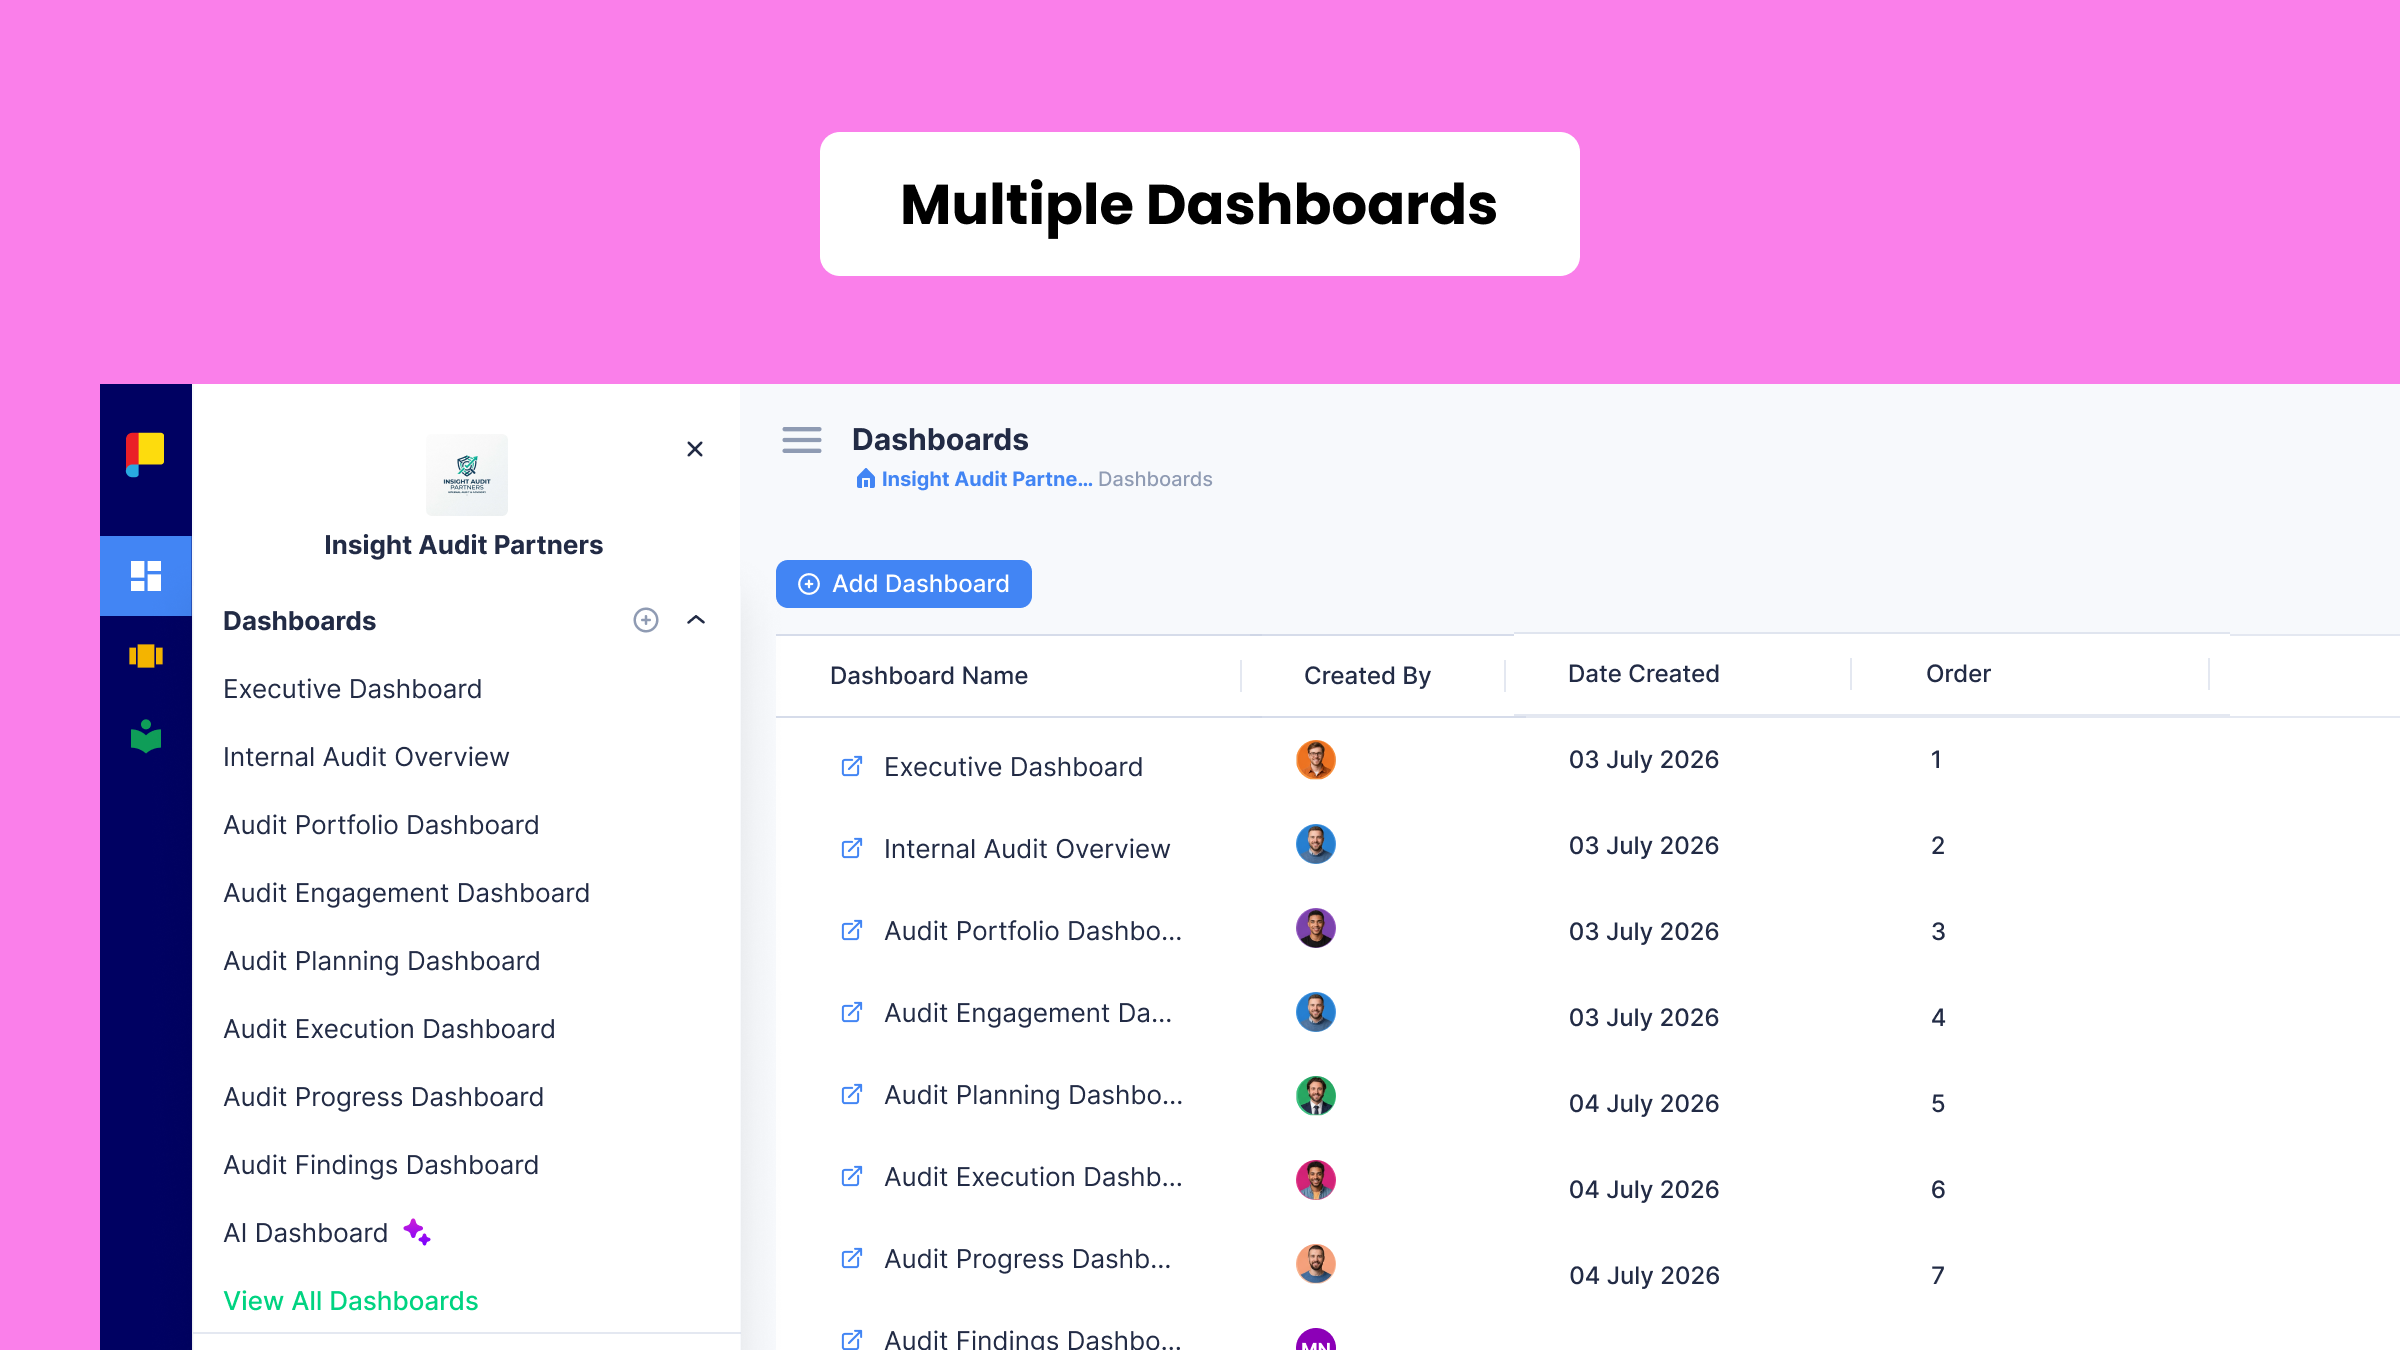This screenshot has width=2400, height=1350.
Task: Select Audit Planning Dashboard in side menu
Action: pos(381,961)
